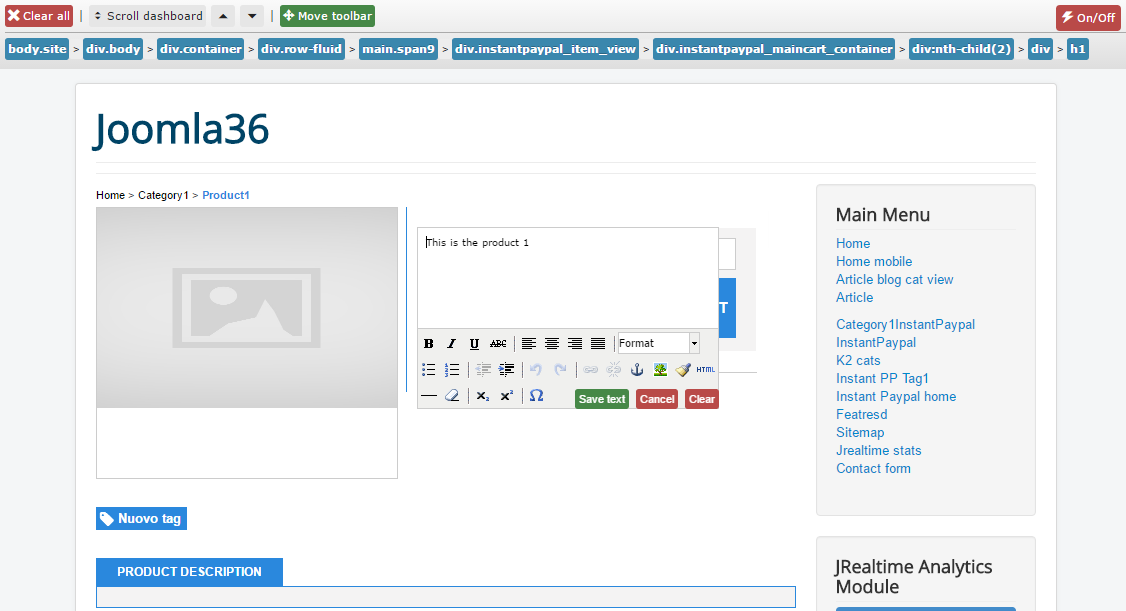Click the scroll dashboard up arrow
This screenshot has height=611, width=1126.
223,16
